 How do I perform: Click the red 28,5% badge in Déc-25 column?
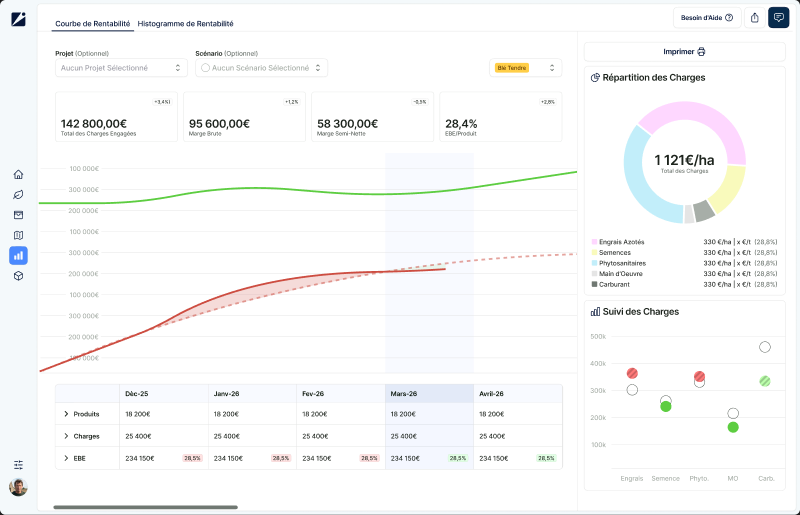[192, 458]
